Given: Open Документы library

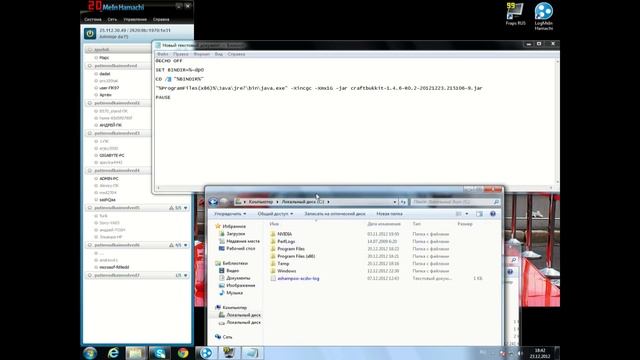Looking at the screenshot, I should coord(238,278).
